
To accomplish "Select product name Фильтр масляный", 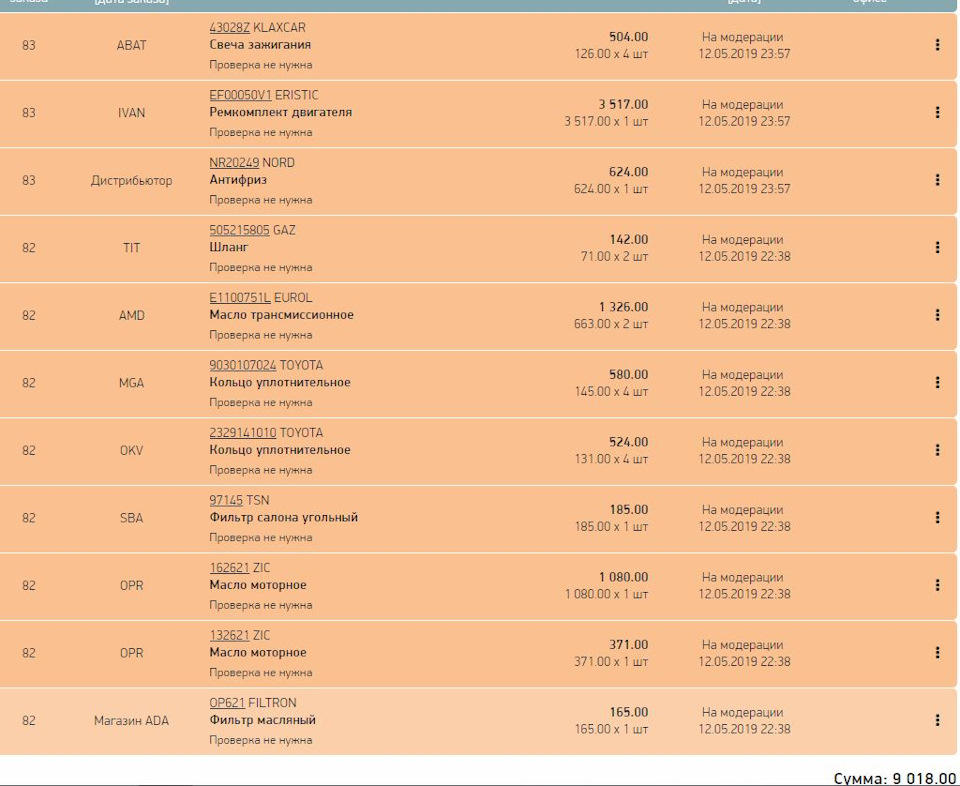I will pyautogui.click(x=263, y=720).
